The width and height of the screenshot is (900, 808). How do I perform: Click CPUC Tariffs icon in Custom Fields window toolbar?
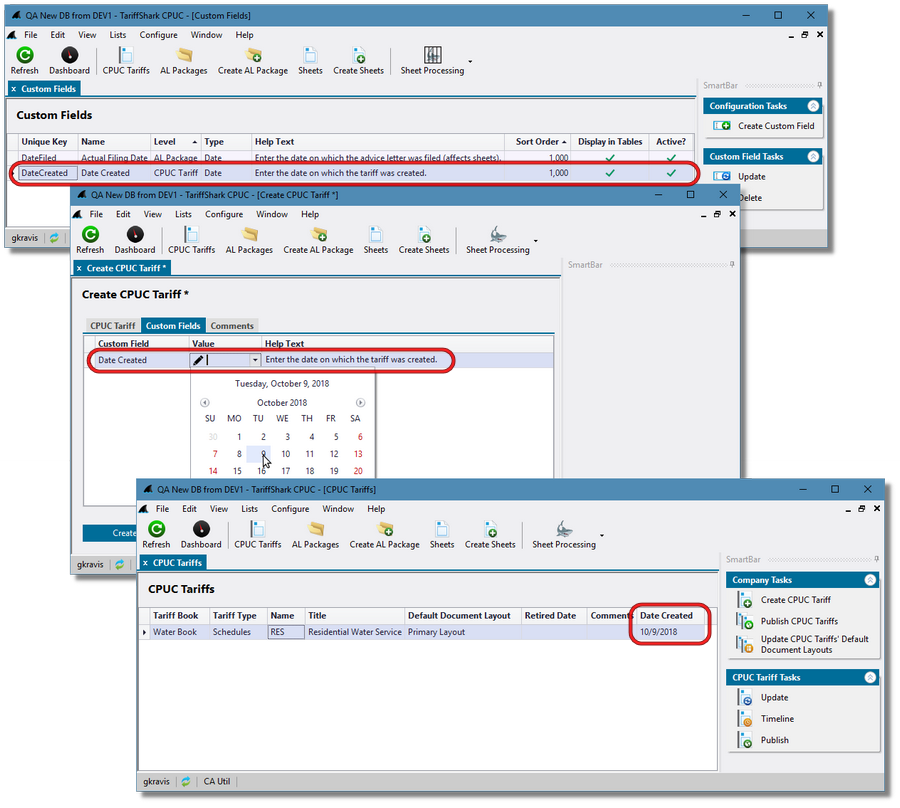click(x=126, y=55)
